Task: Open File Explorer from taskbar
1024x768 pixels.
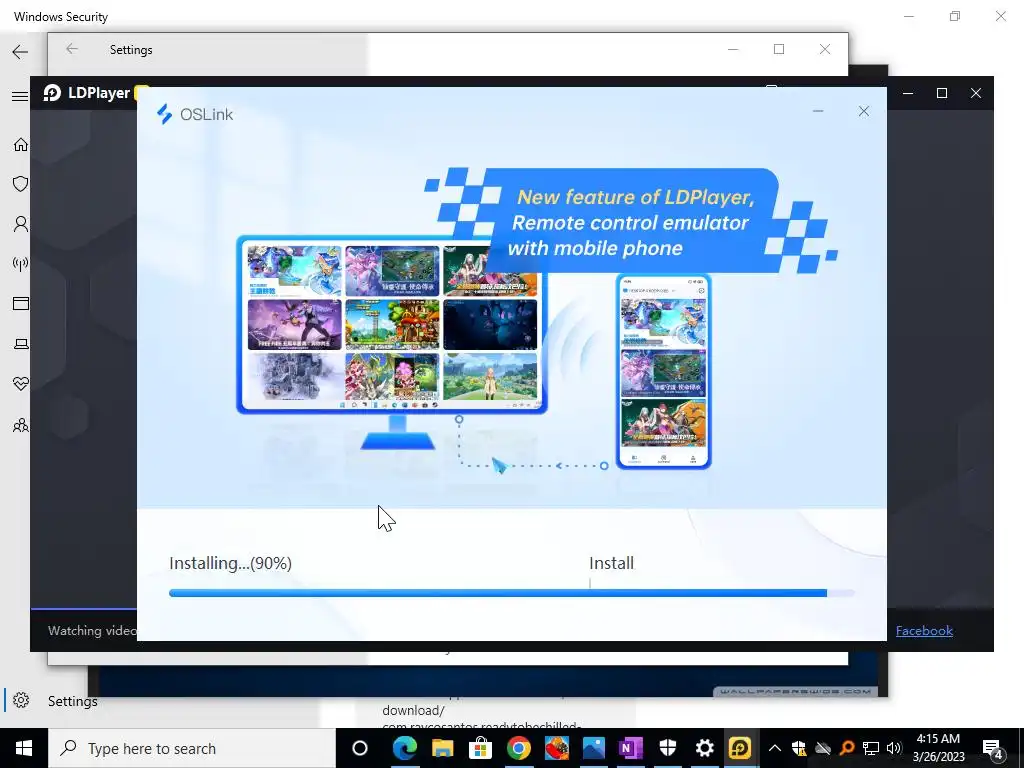Action: (442, 748)
